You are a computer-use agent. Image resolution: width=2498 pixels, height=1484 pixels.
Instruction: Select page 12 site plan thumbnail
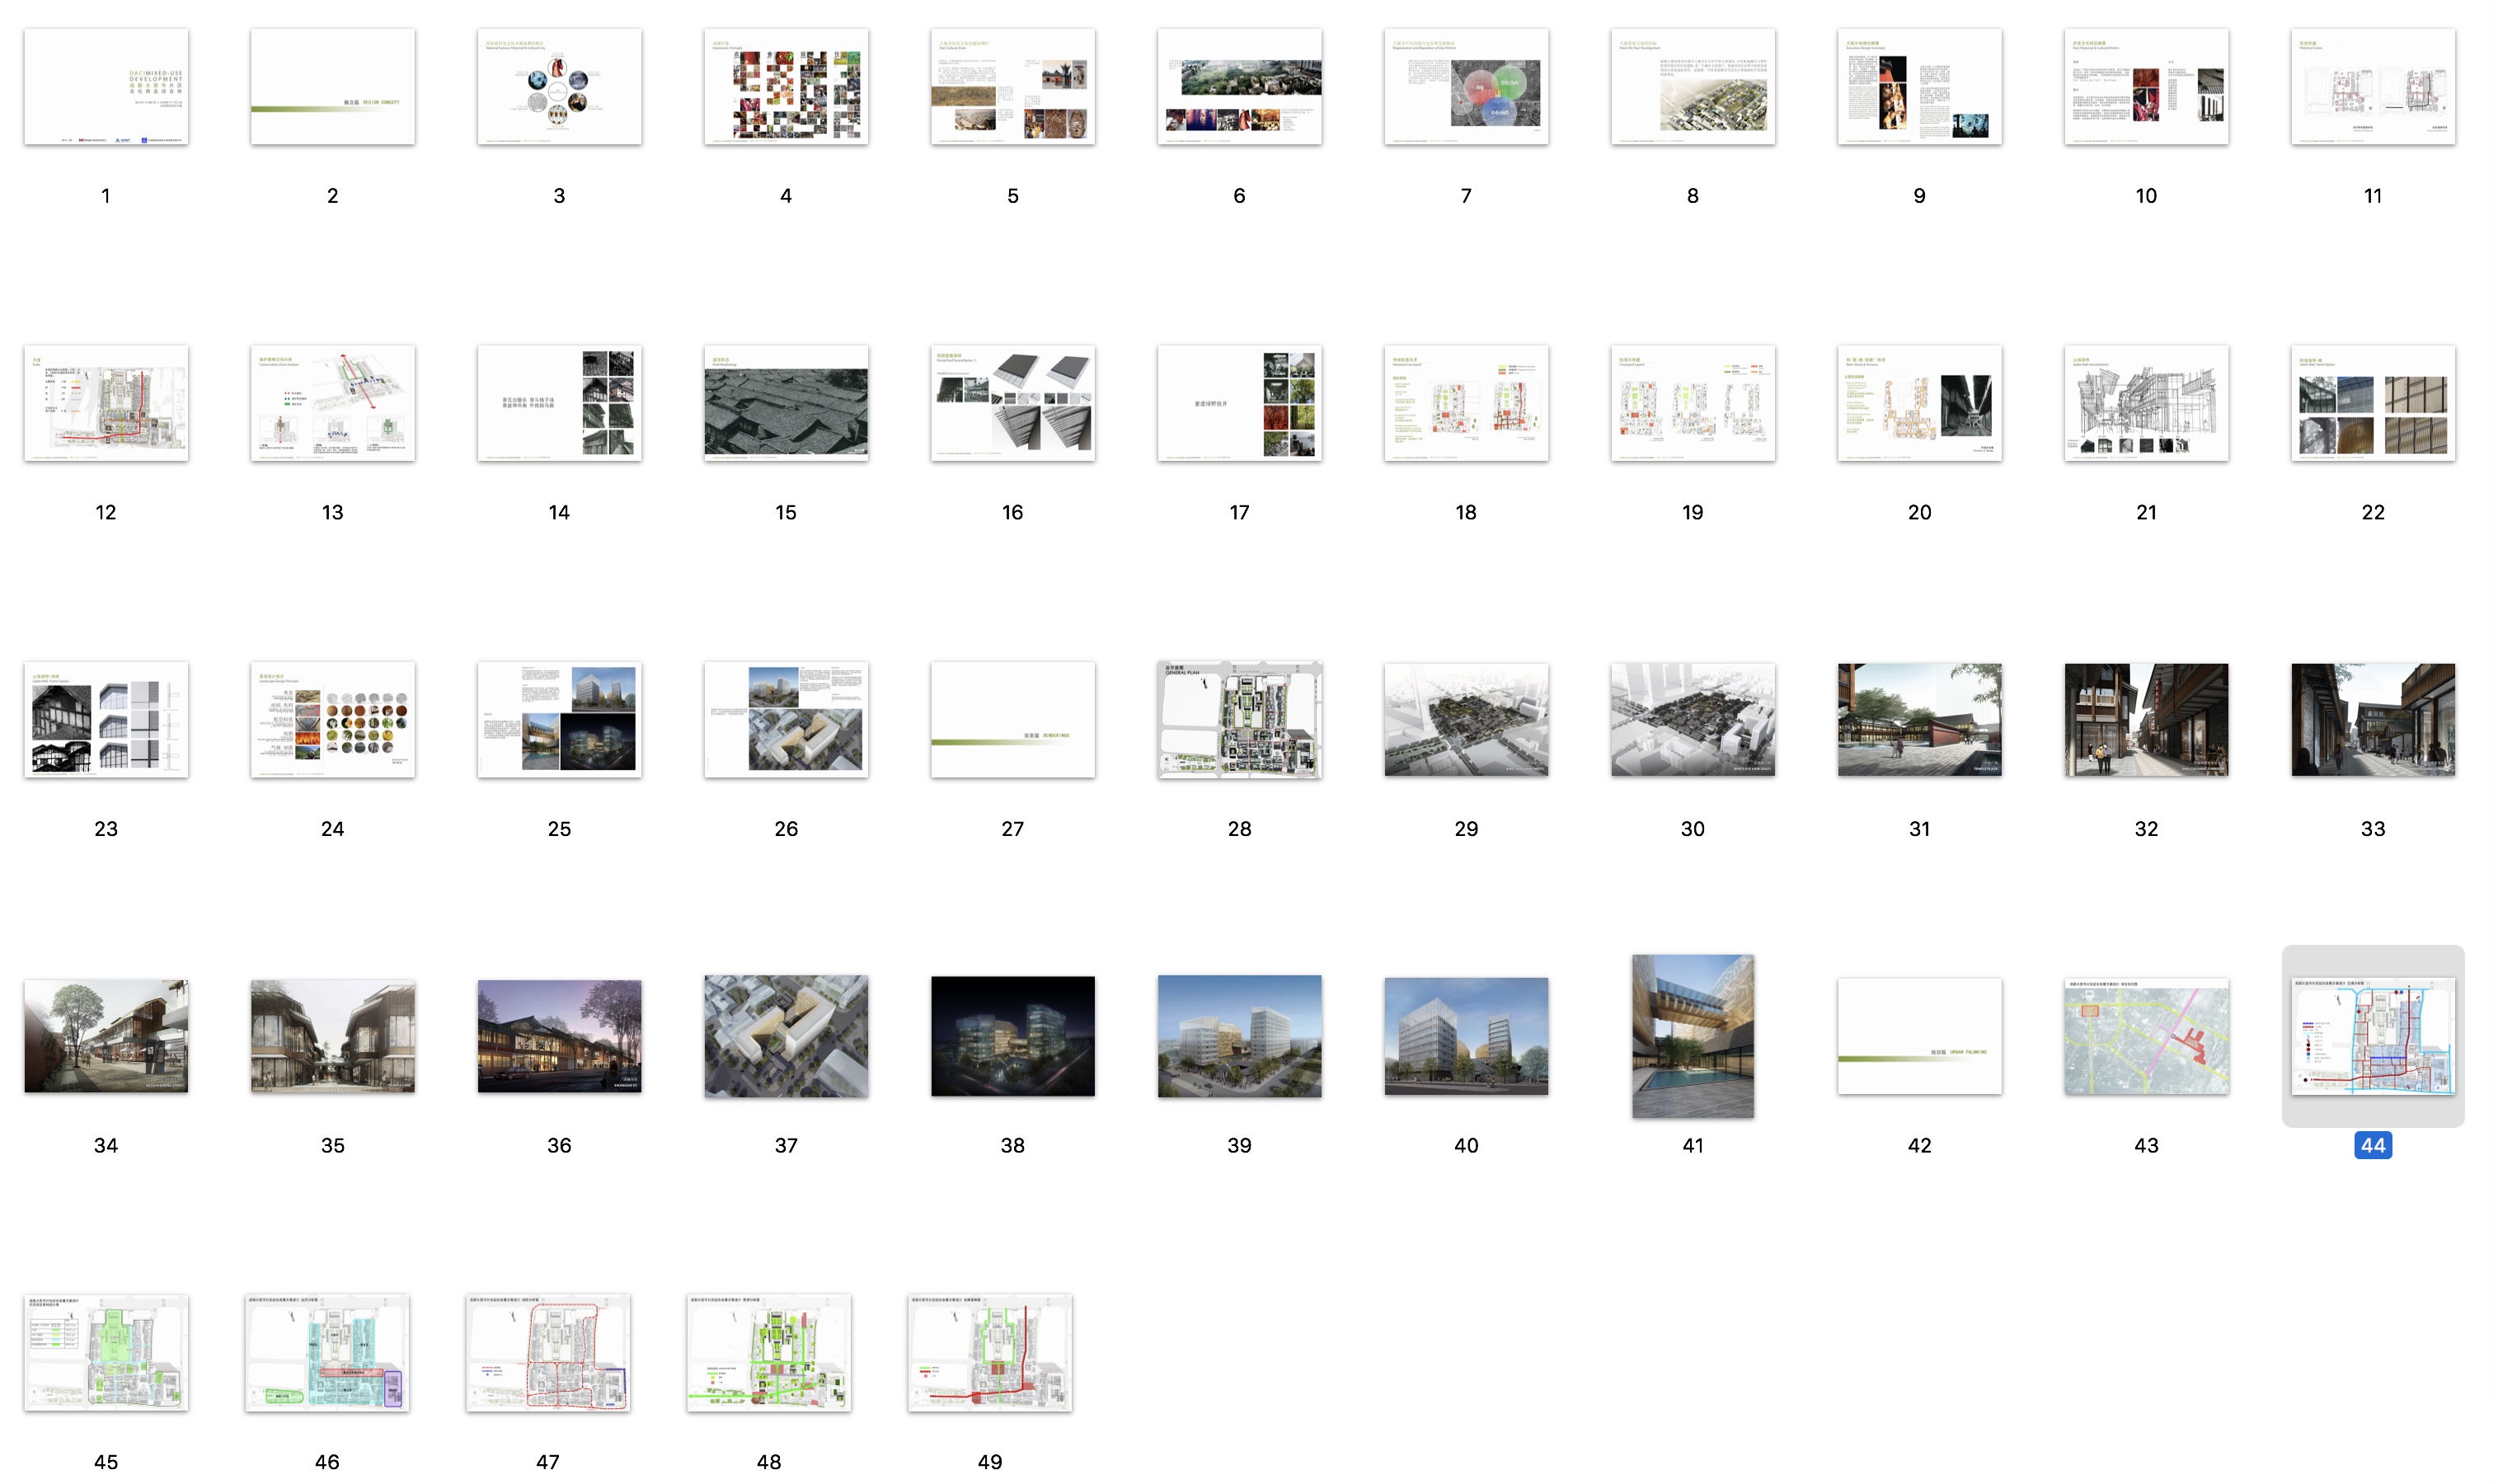point(106,403)
